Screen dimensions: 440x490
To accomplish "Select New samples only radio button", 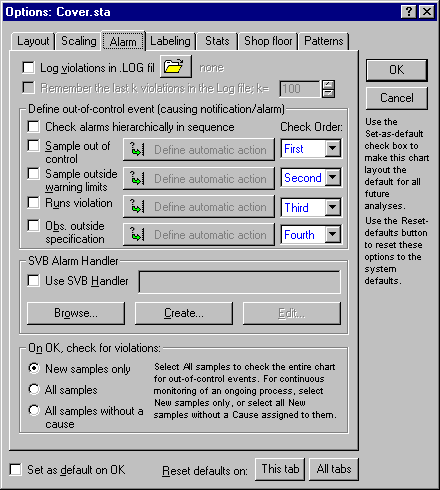I will pos(34,368).
